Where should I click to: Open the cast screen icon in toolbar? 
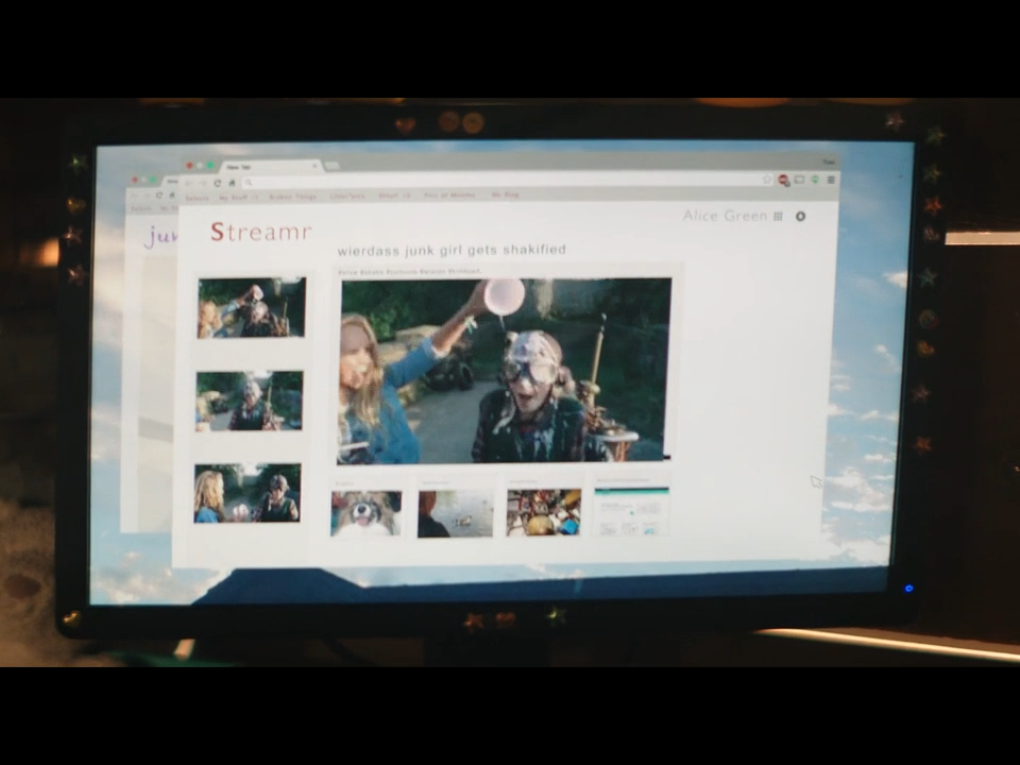(799, 180)
